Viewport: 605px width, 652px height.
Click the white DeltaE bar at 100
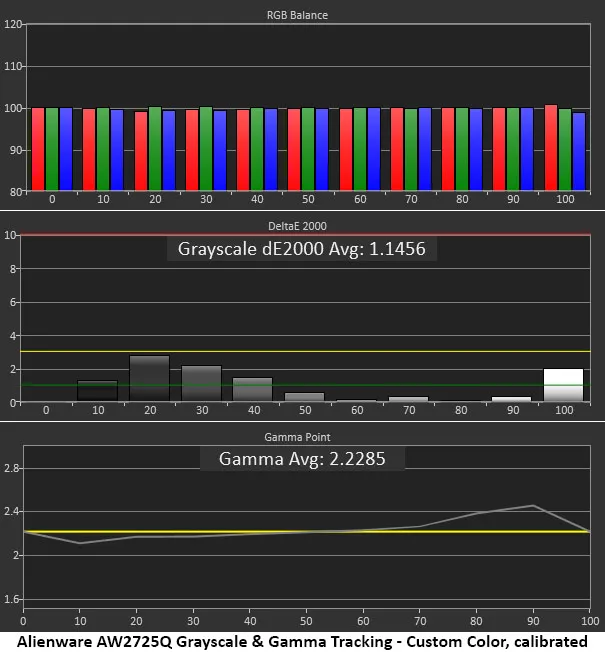click(563, 385)
